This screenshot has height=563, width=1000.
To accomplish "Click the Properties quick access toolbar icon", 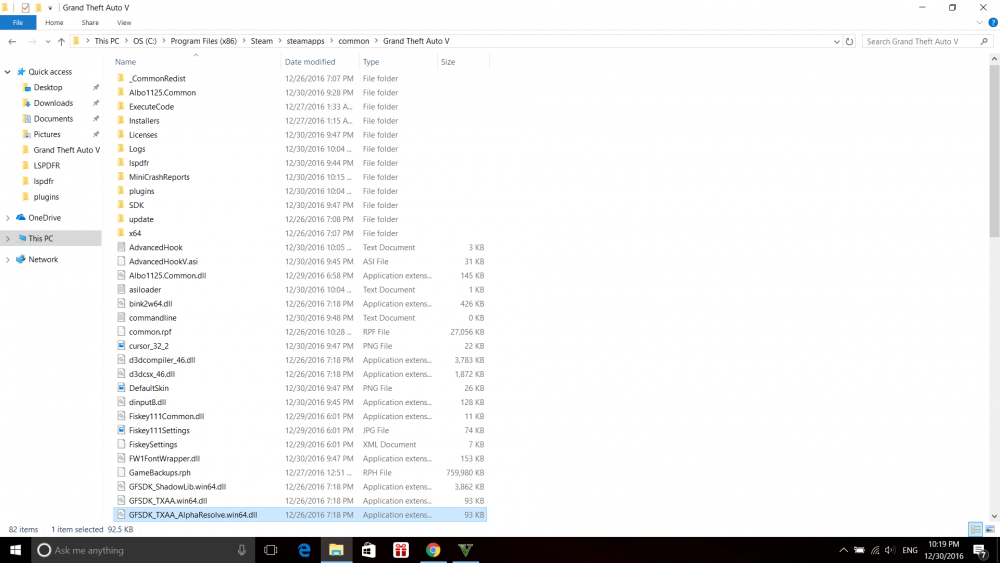I will (26, 8).
